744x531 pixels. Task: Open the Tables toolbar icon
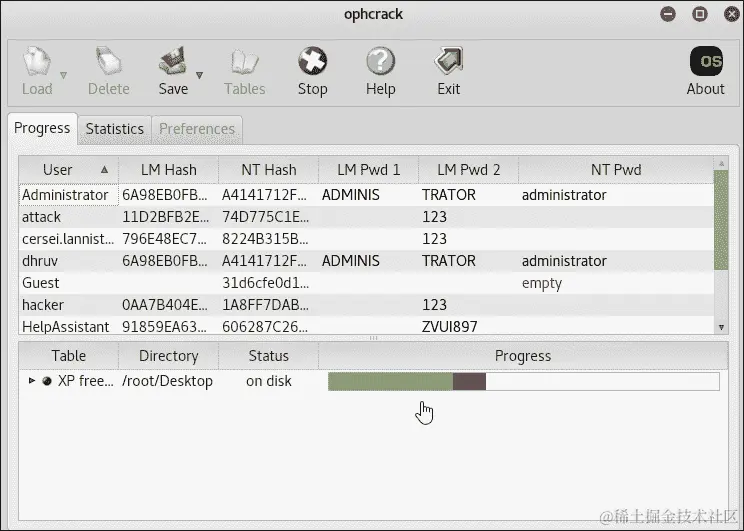pos(245,62)
